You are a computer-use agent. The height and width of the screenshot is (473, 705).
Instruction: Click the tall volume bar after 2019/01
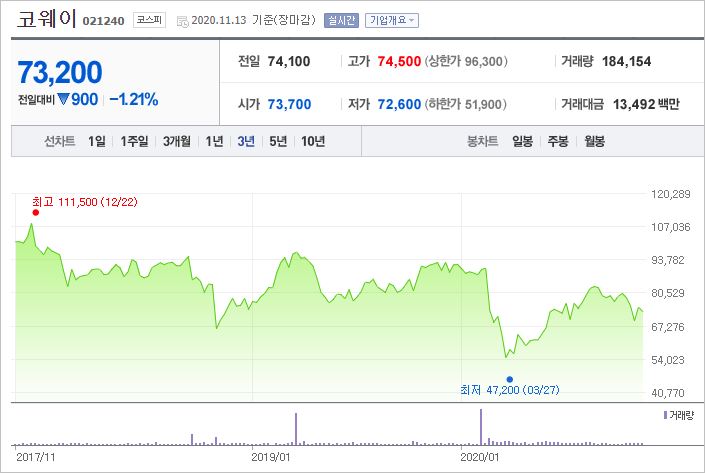(x=296, y=429)
